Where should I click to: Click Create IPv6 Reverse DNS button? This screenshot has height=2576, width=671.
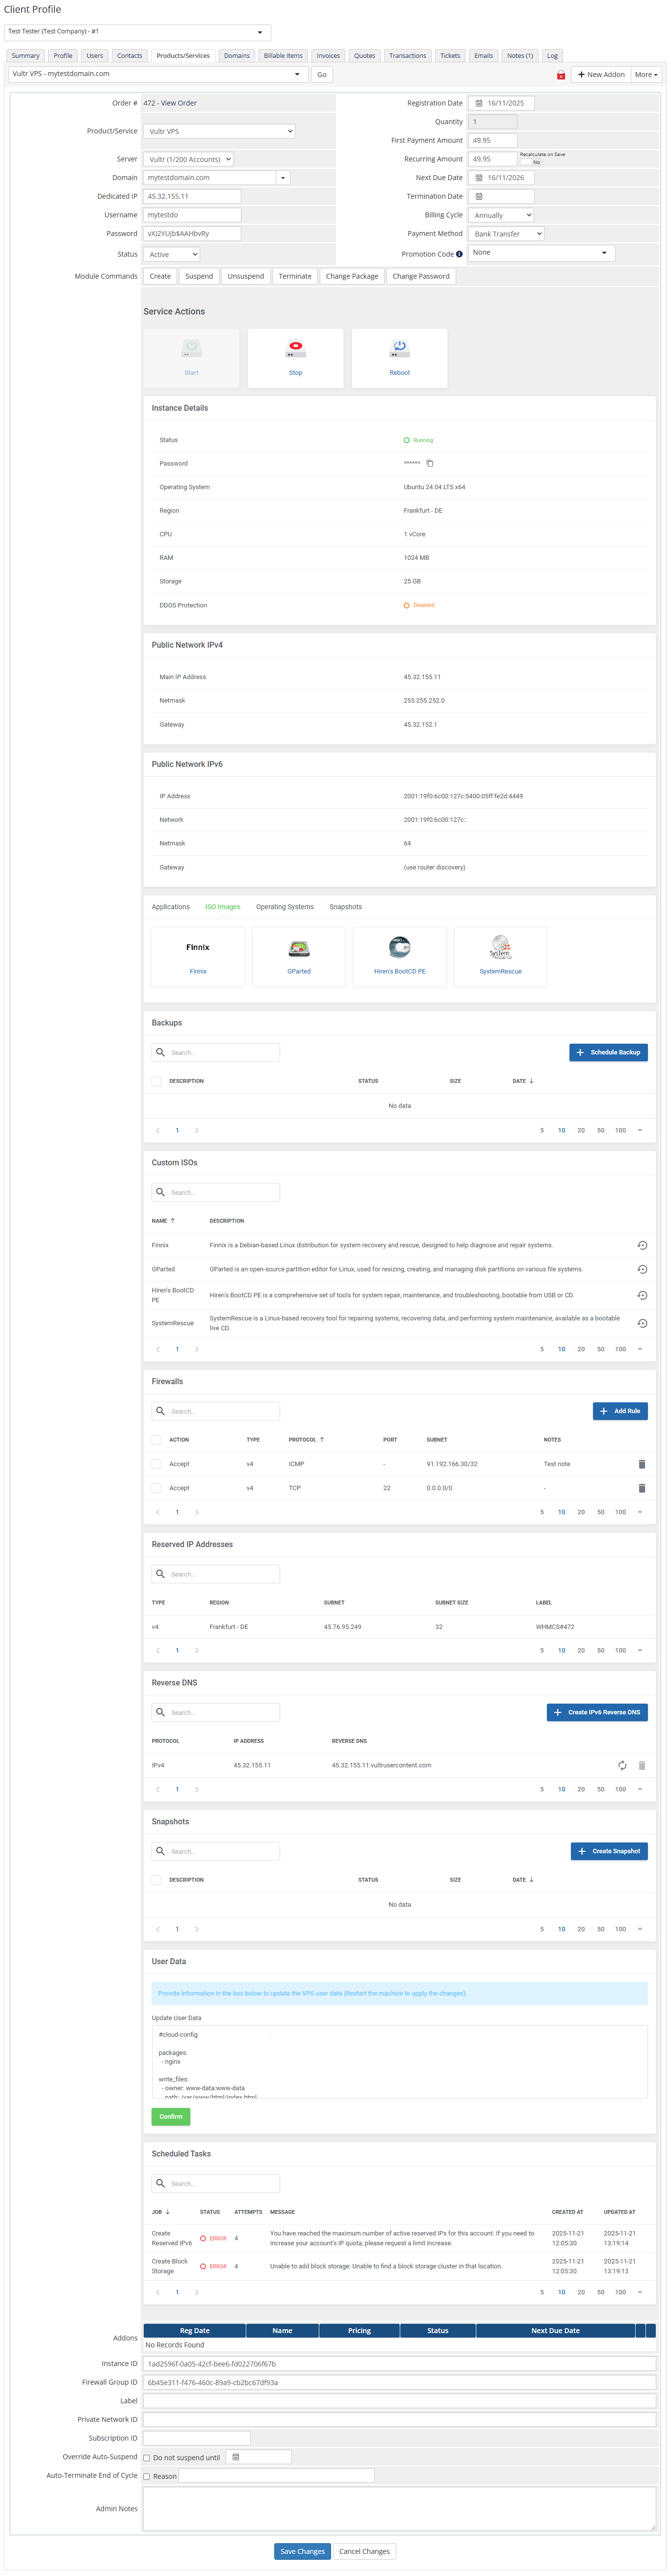tap(597, 1712)
